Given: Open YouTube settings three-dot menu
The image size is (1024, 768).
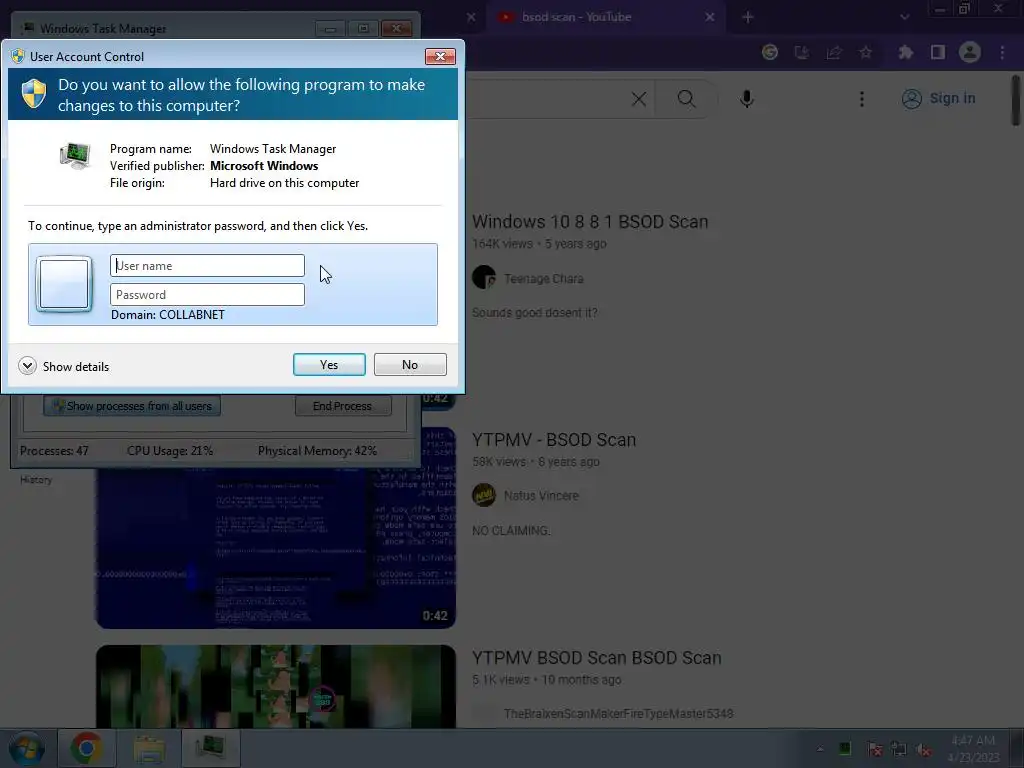Looking at the screenshot, I should tap(862, 99).
